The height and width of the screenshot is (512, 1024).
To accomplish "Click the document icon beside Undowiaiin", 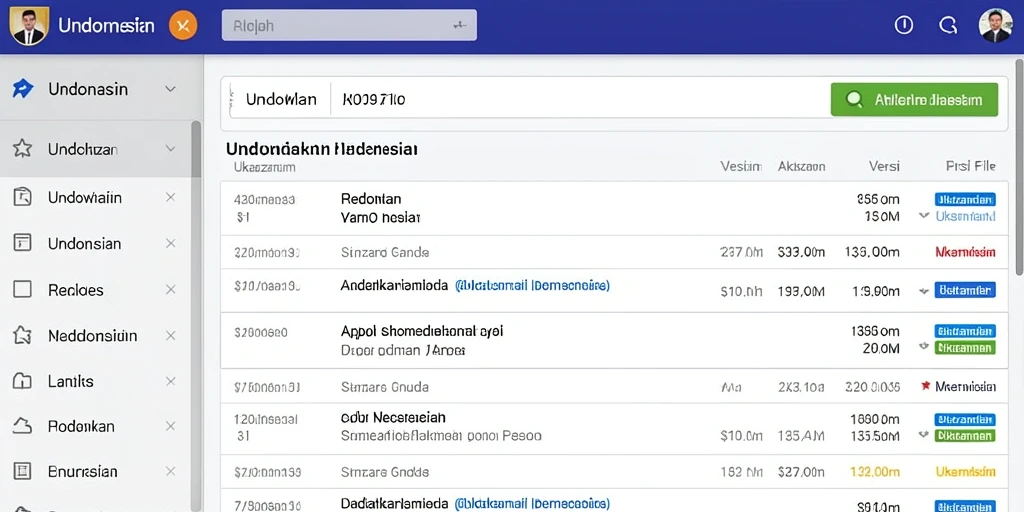I will [22, 197].
